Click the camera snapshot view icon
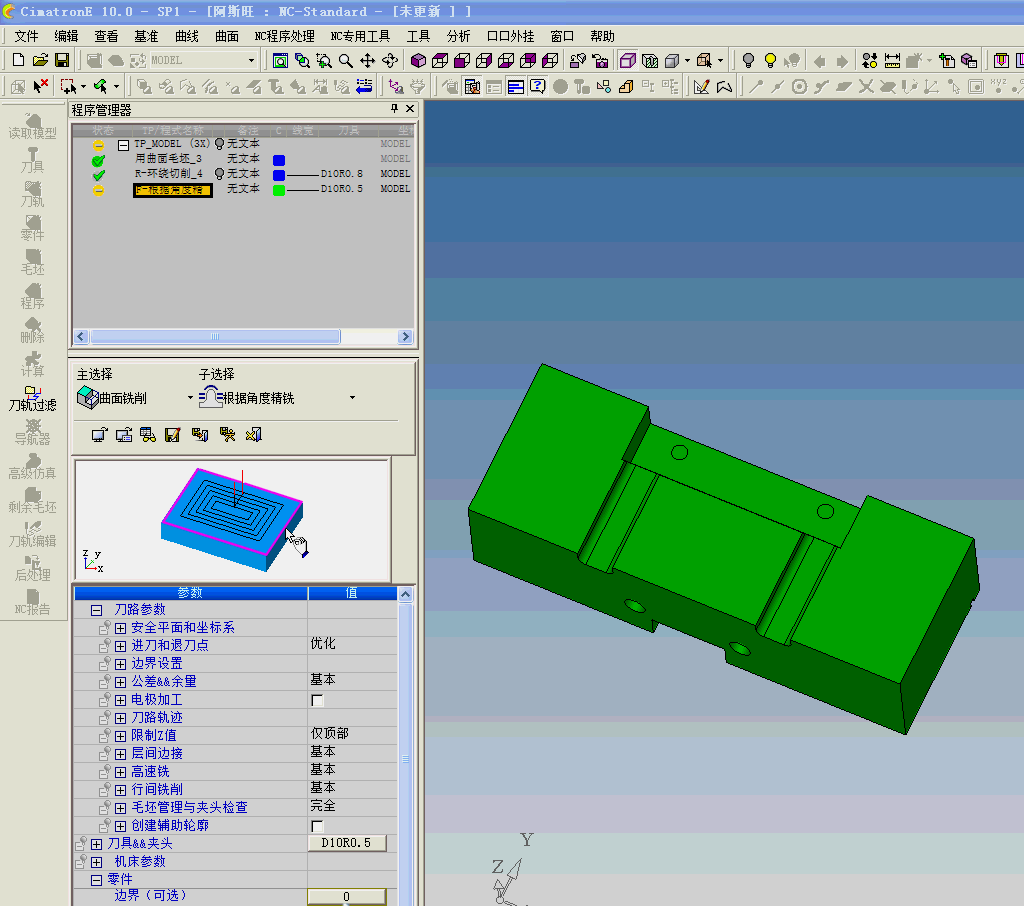 tap(600, 61)
